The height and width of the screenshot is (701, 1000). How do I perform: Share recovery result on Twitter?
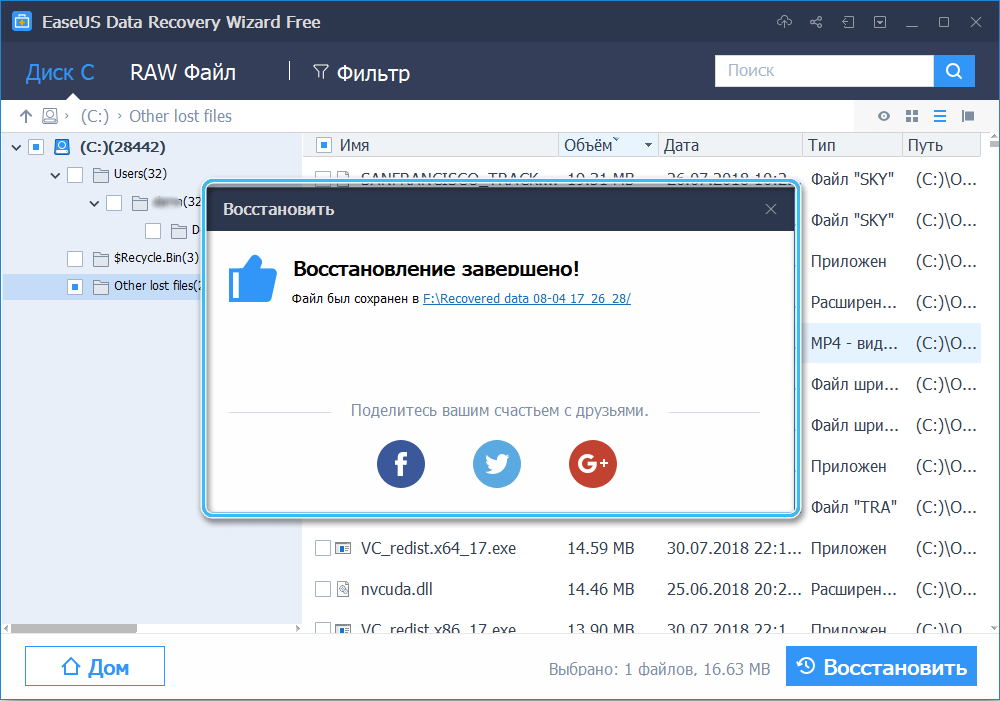(x=497, y=464)
